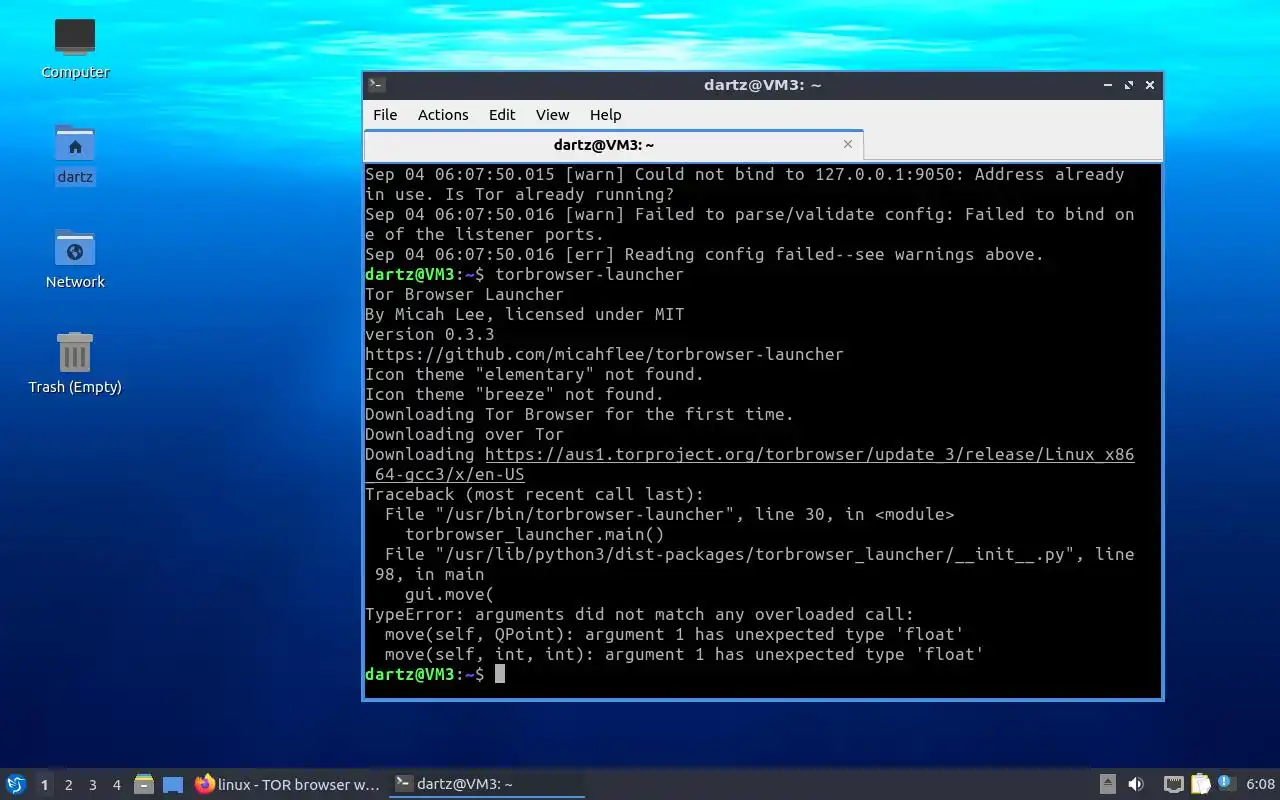Screen dimensions: 1280x800
Task: Open the clipboard manager tray icon
Action: tap(1200, 785)
